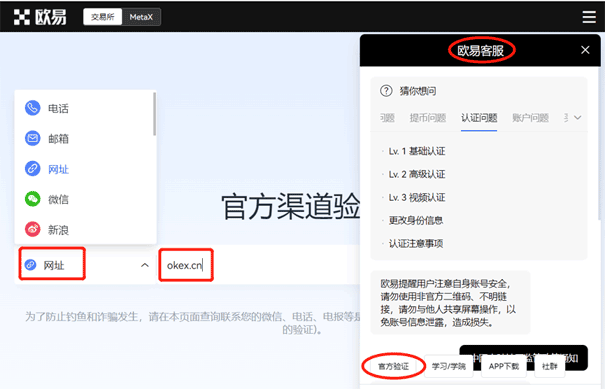Collapse the 网址 channel type dropdown

[x=86, y=265]
